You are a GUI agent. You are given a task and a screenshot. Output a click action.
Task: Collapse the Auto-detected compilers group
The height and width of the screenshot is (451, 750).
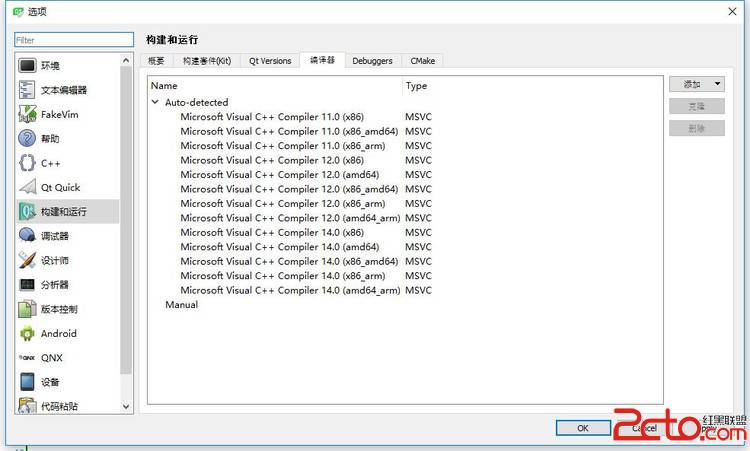155,102
